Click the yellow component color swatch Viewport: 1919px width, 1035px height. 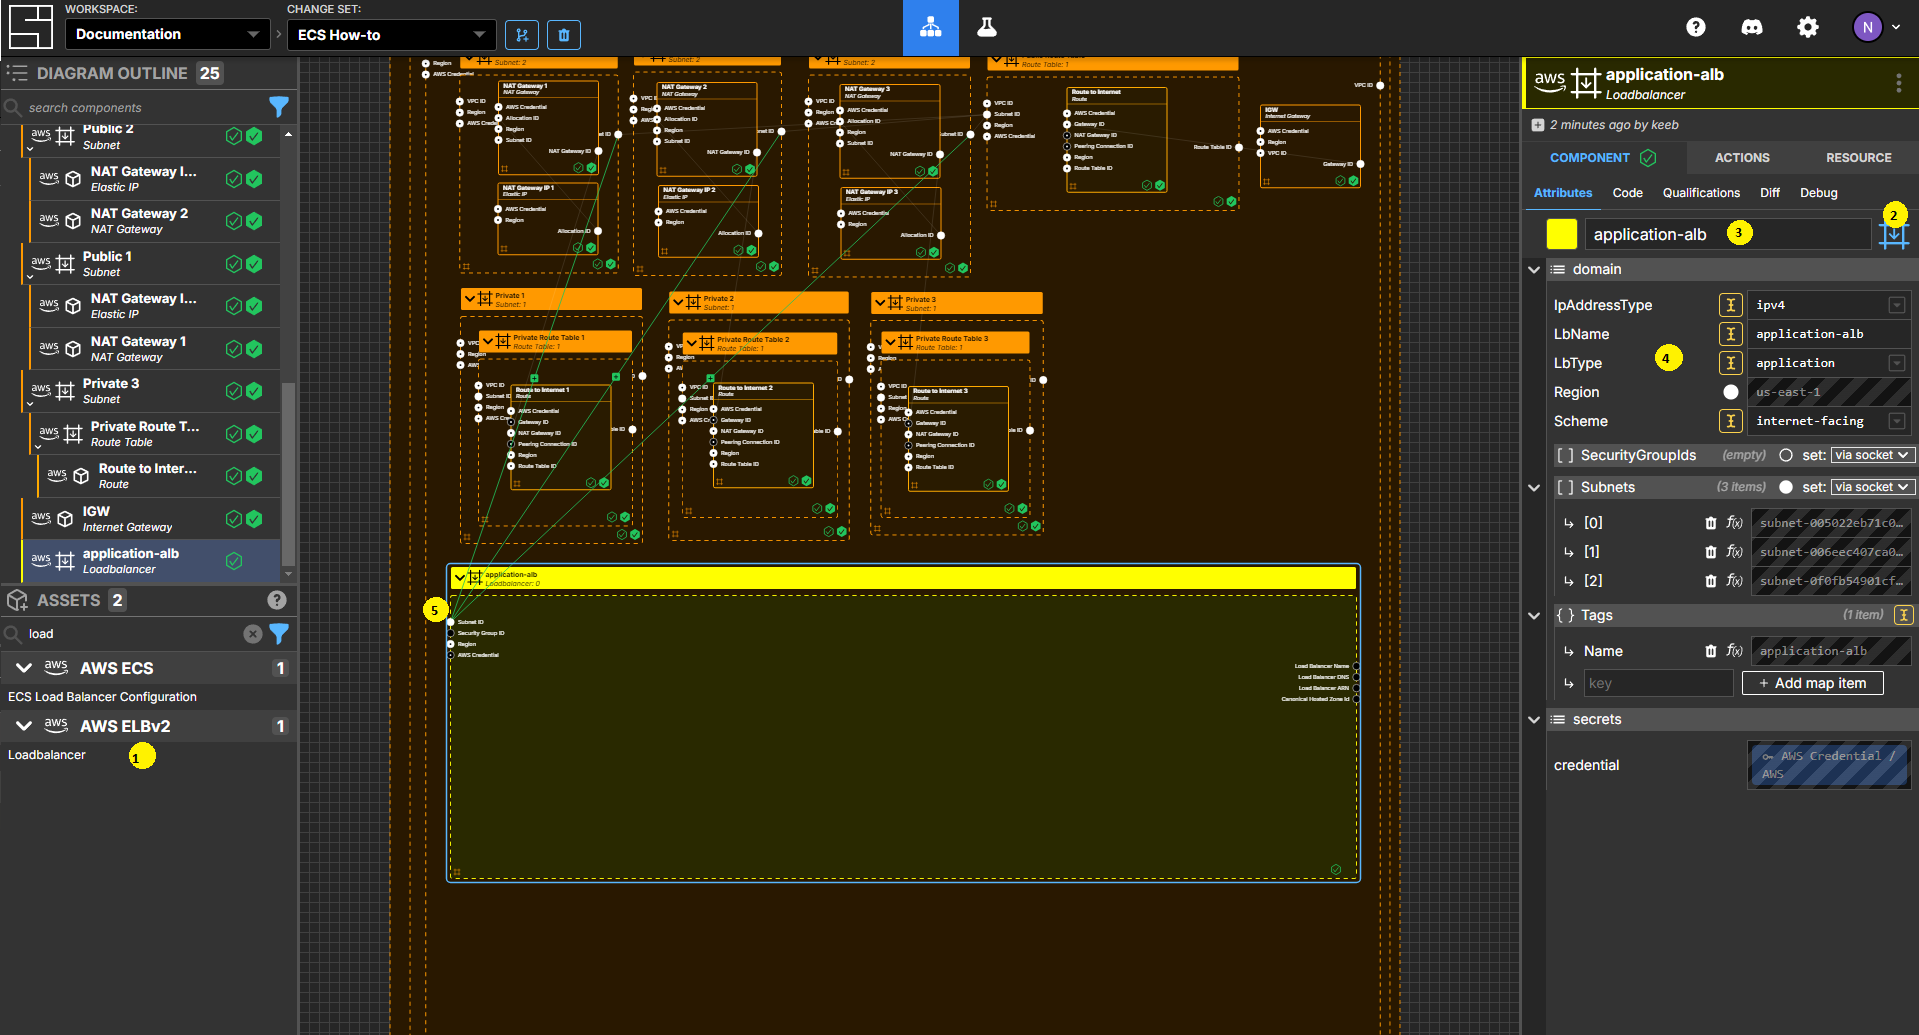tap(1561, 234)
